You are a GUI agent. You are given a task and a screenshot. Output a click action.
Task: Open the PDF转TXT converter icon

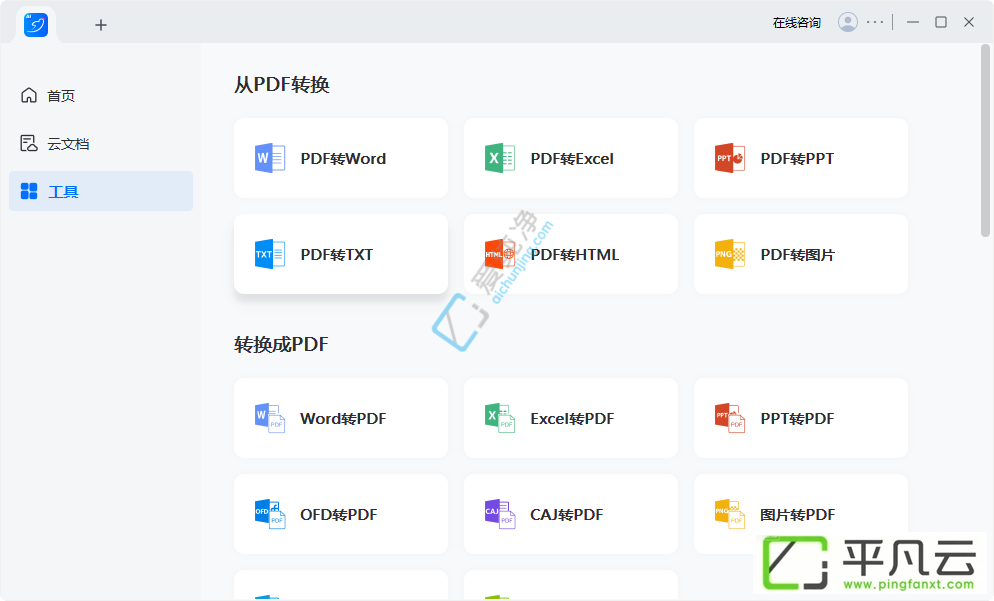coord(269,254)
